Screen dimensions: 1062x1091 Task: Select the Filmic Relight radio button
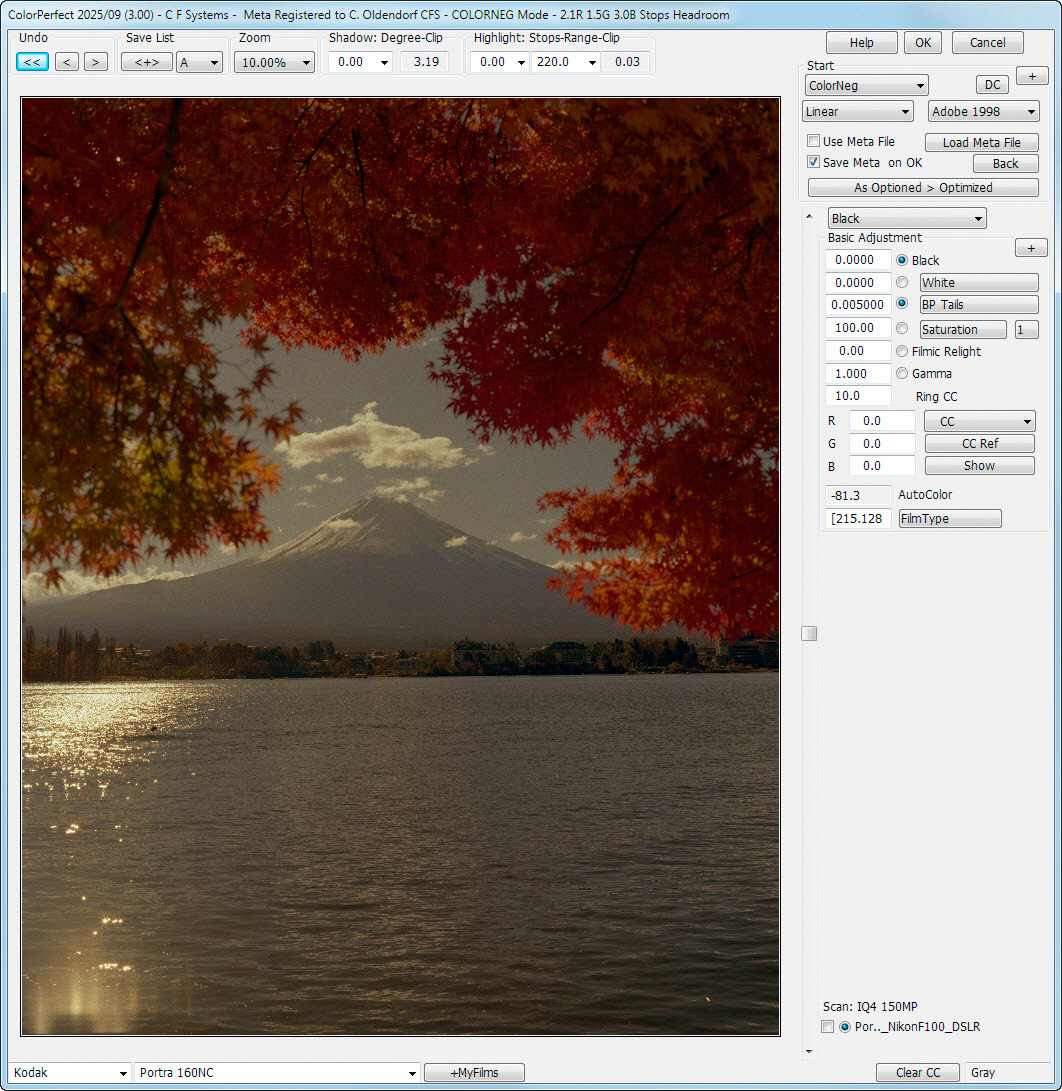point(902,352)
